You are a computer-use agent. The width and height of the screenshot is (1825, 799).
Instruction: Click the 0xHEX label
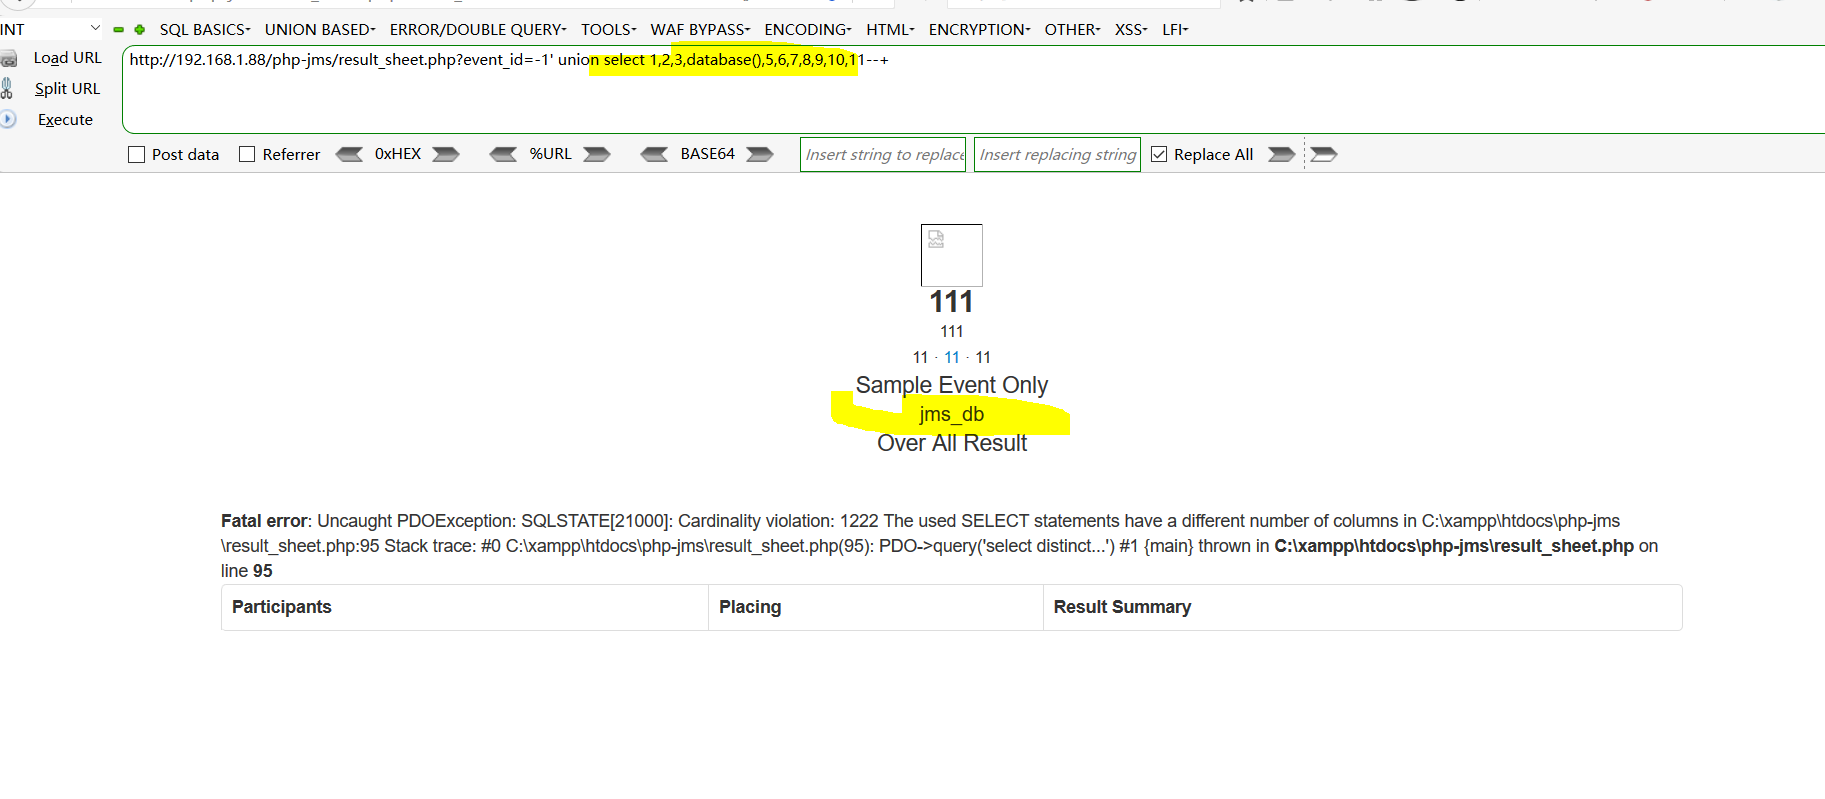click(398, 154)
